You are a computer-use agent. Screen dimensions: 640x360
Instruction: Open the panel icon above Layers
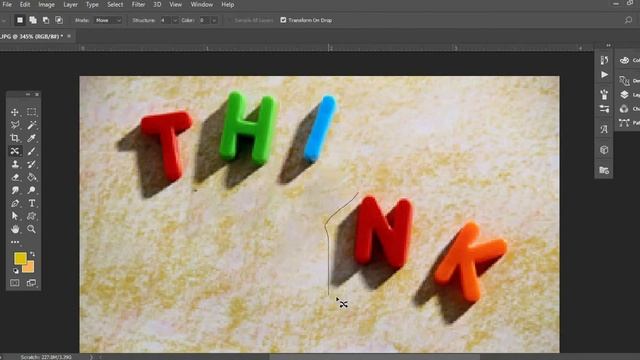click(629, 81)
